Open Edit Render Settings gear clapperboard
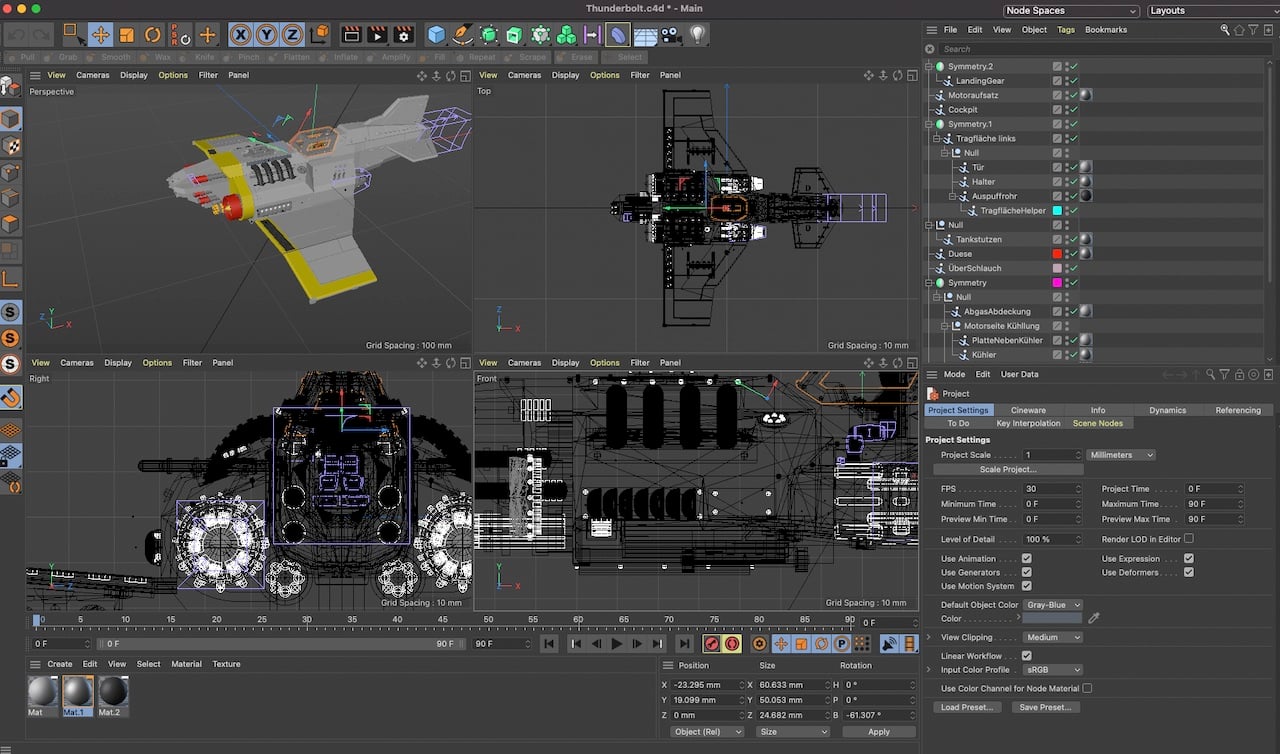Image resolution: width=1280 pixels, height=754 pixels. (x=403, y=35)
